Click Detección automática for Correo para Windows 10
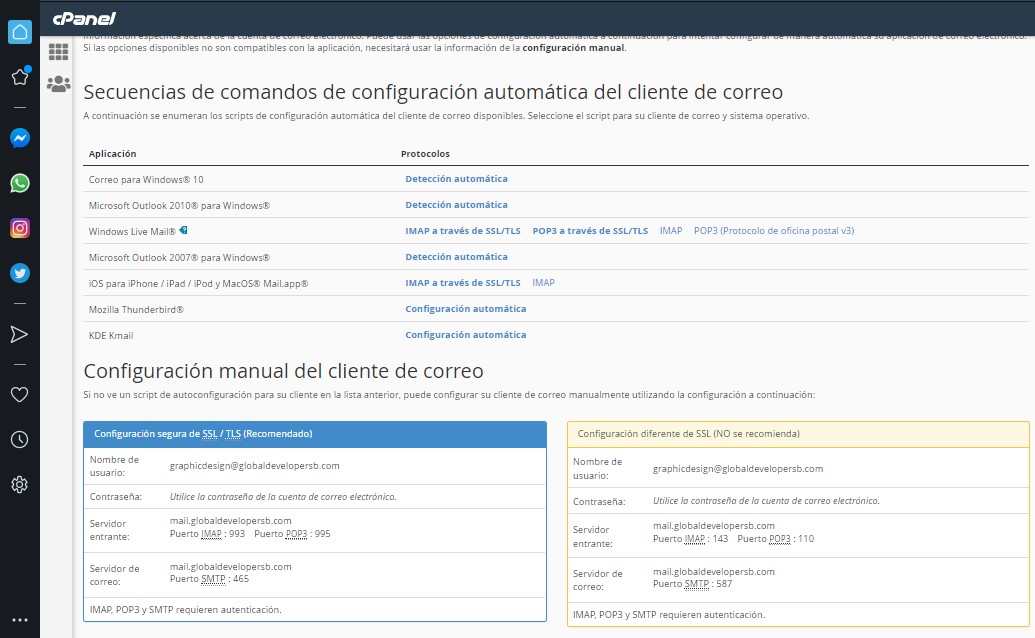Image resolution: width=1035 pixels, height=638 pixels. 456,179
